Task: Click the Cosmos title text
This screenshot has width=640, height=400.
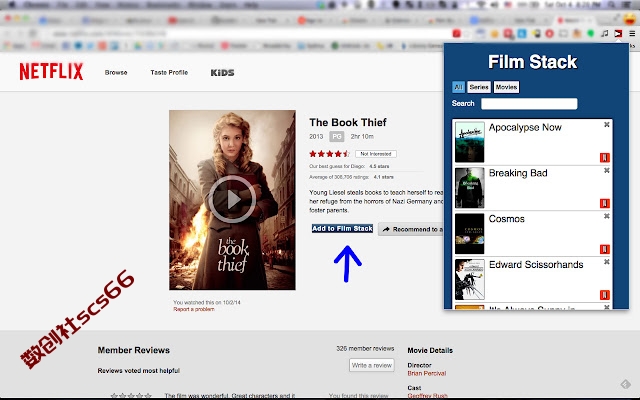Action: coord(507,219)
